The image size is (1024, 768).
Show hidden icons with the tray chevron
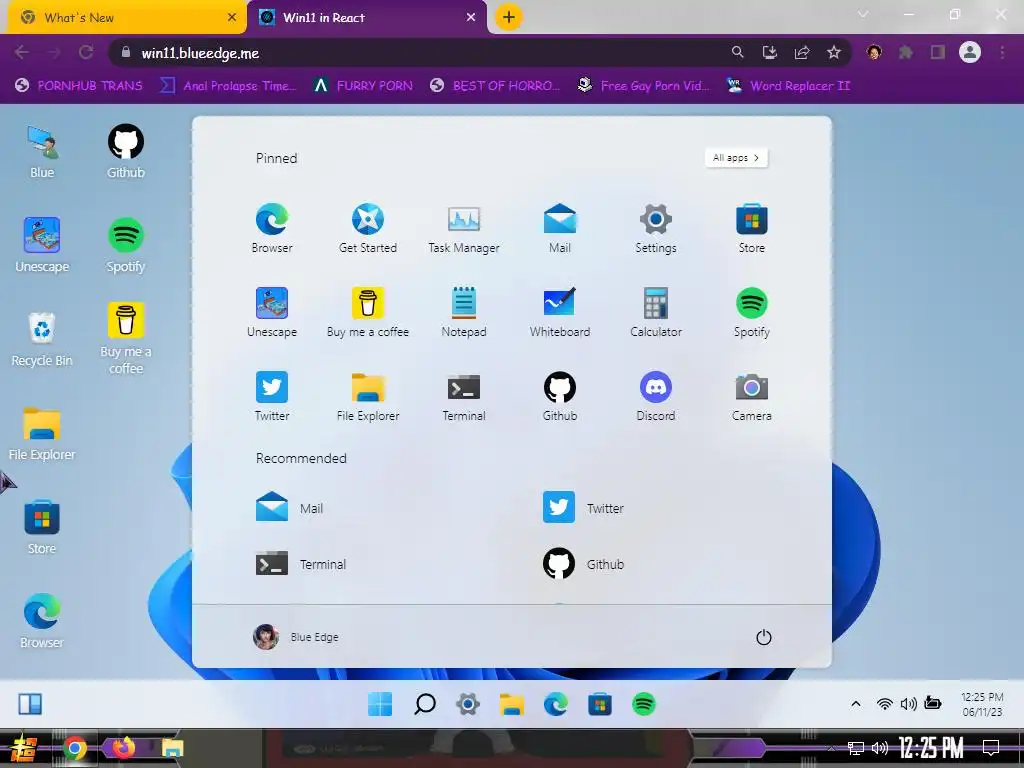[856, 703]
